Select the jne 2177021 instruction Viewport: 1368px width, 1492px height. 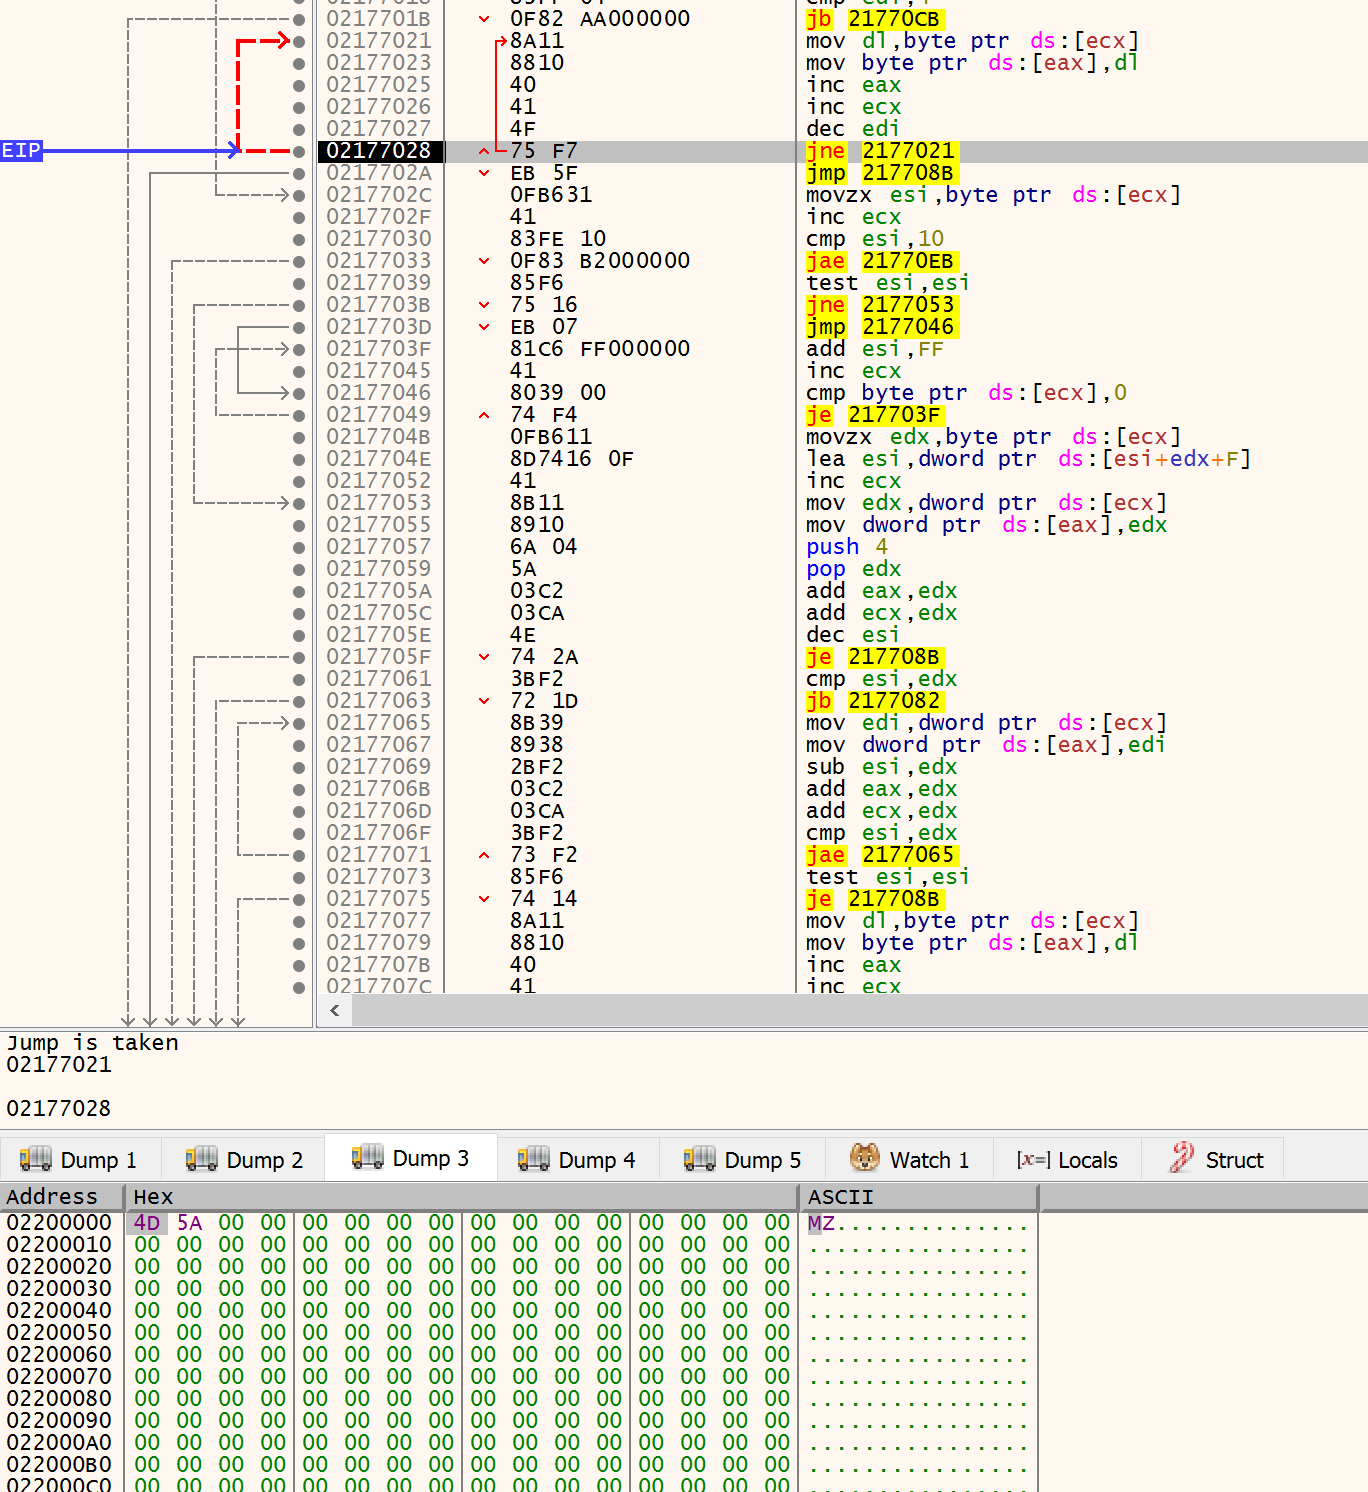point(882,151)
